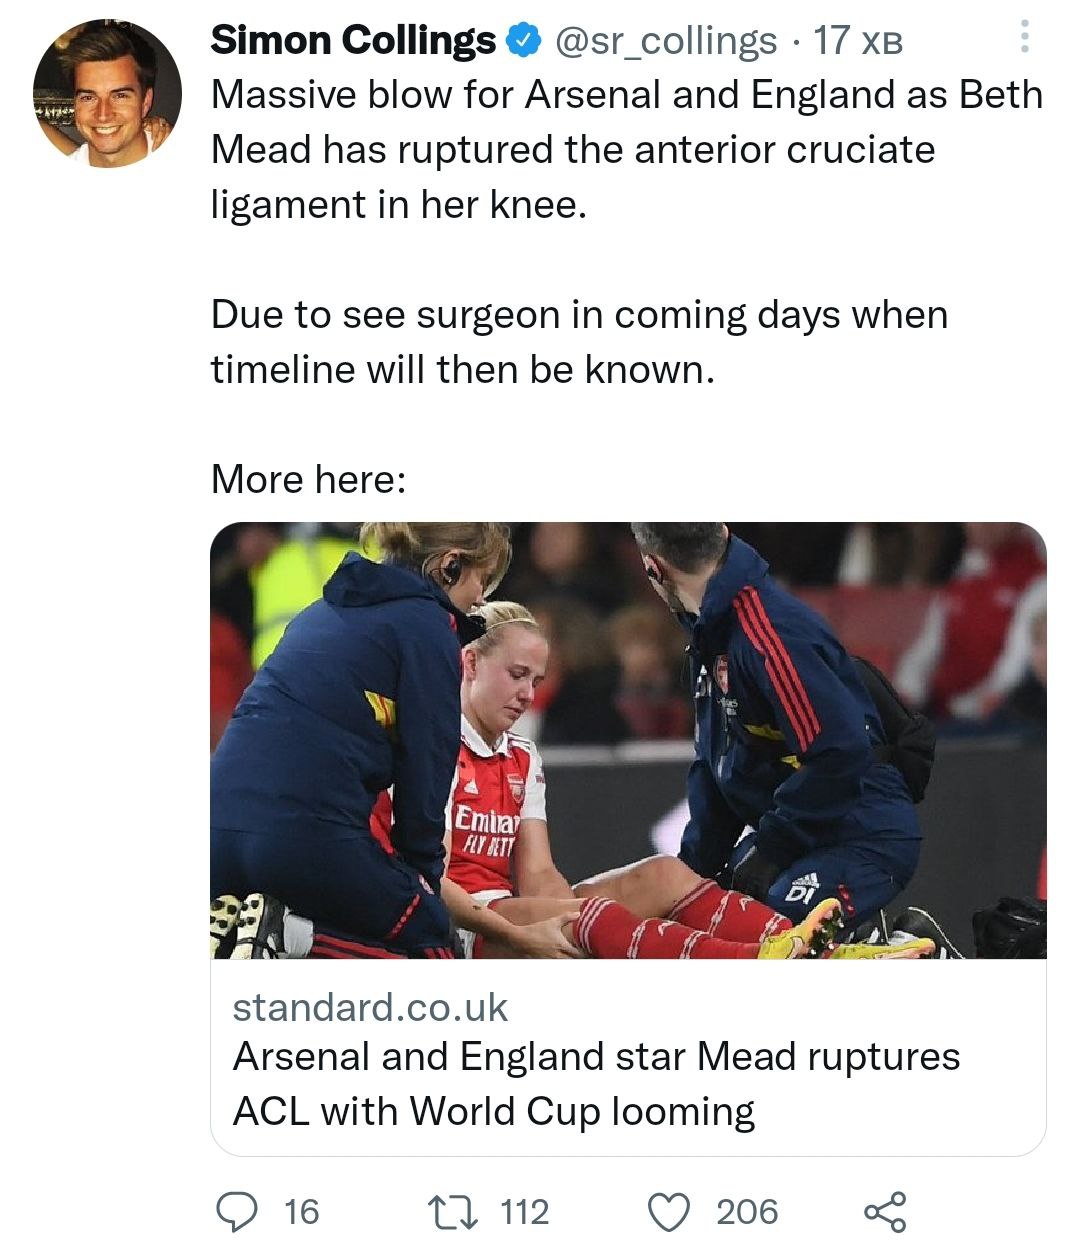The height and width of the screenshot is (1245, 1080).
Task: Tap the 'More here:' text
Action: click(308, 480)
